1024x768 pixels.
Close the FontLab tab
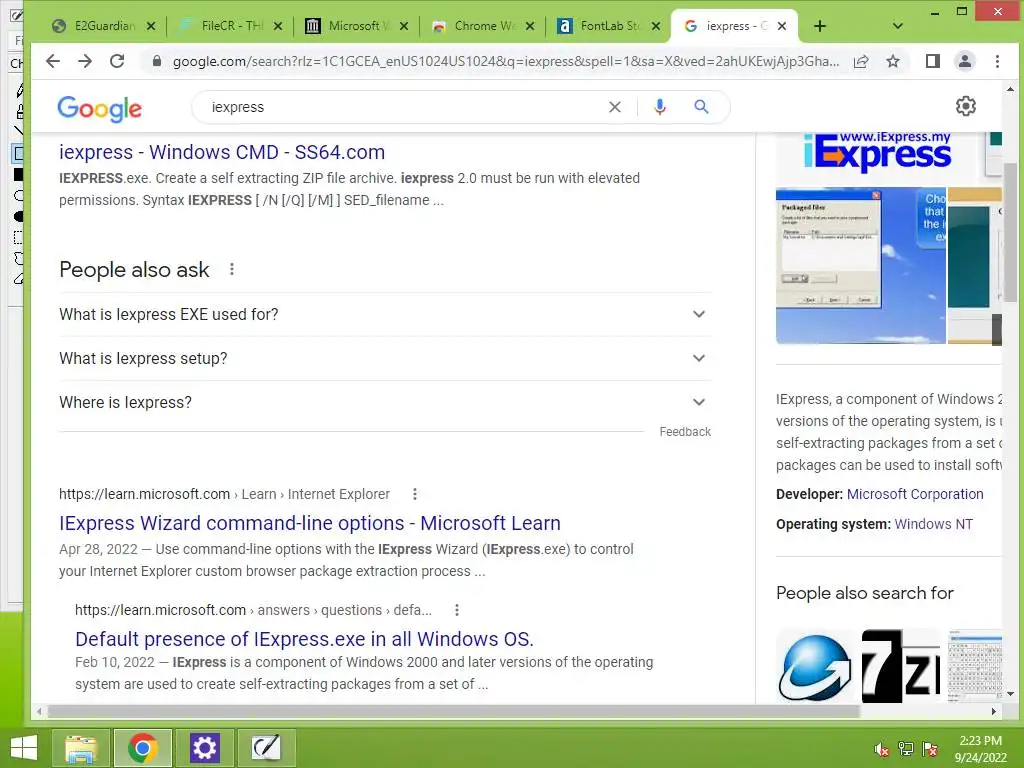coord(656,26)
